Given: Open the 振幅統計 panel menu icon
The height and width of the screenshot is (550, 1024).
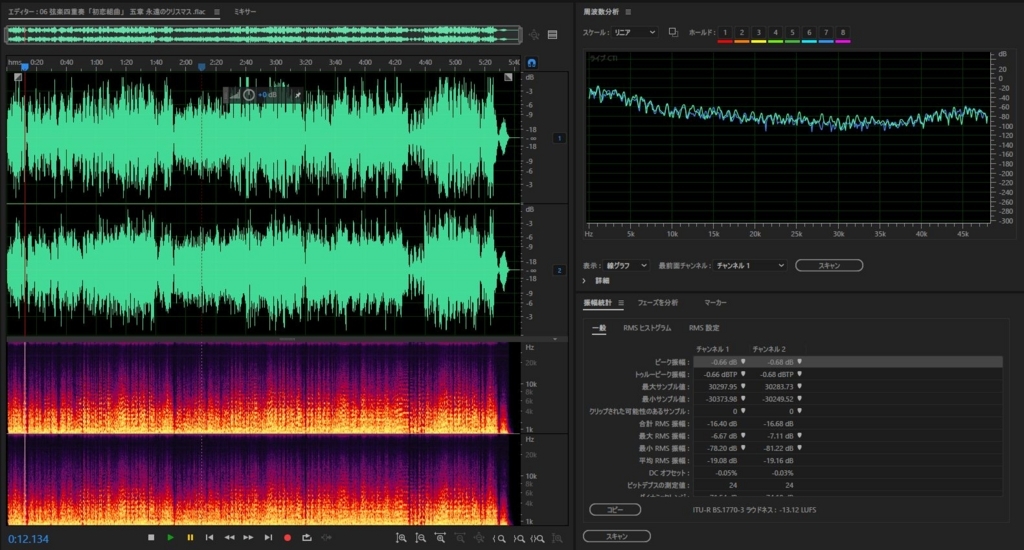Looking at the screenshot, I should coord(621,302).
